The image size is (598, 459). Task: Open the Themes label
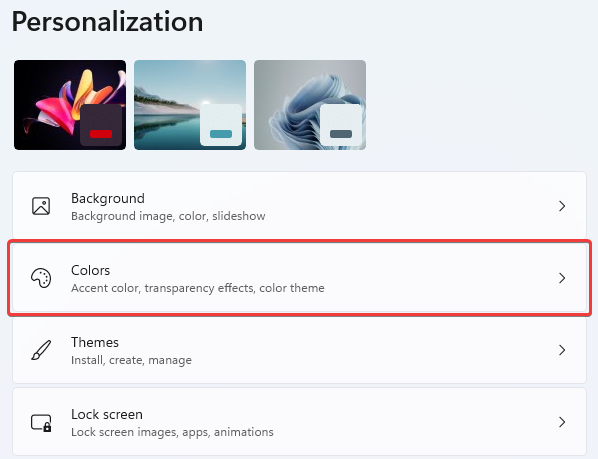pos(95,342)
